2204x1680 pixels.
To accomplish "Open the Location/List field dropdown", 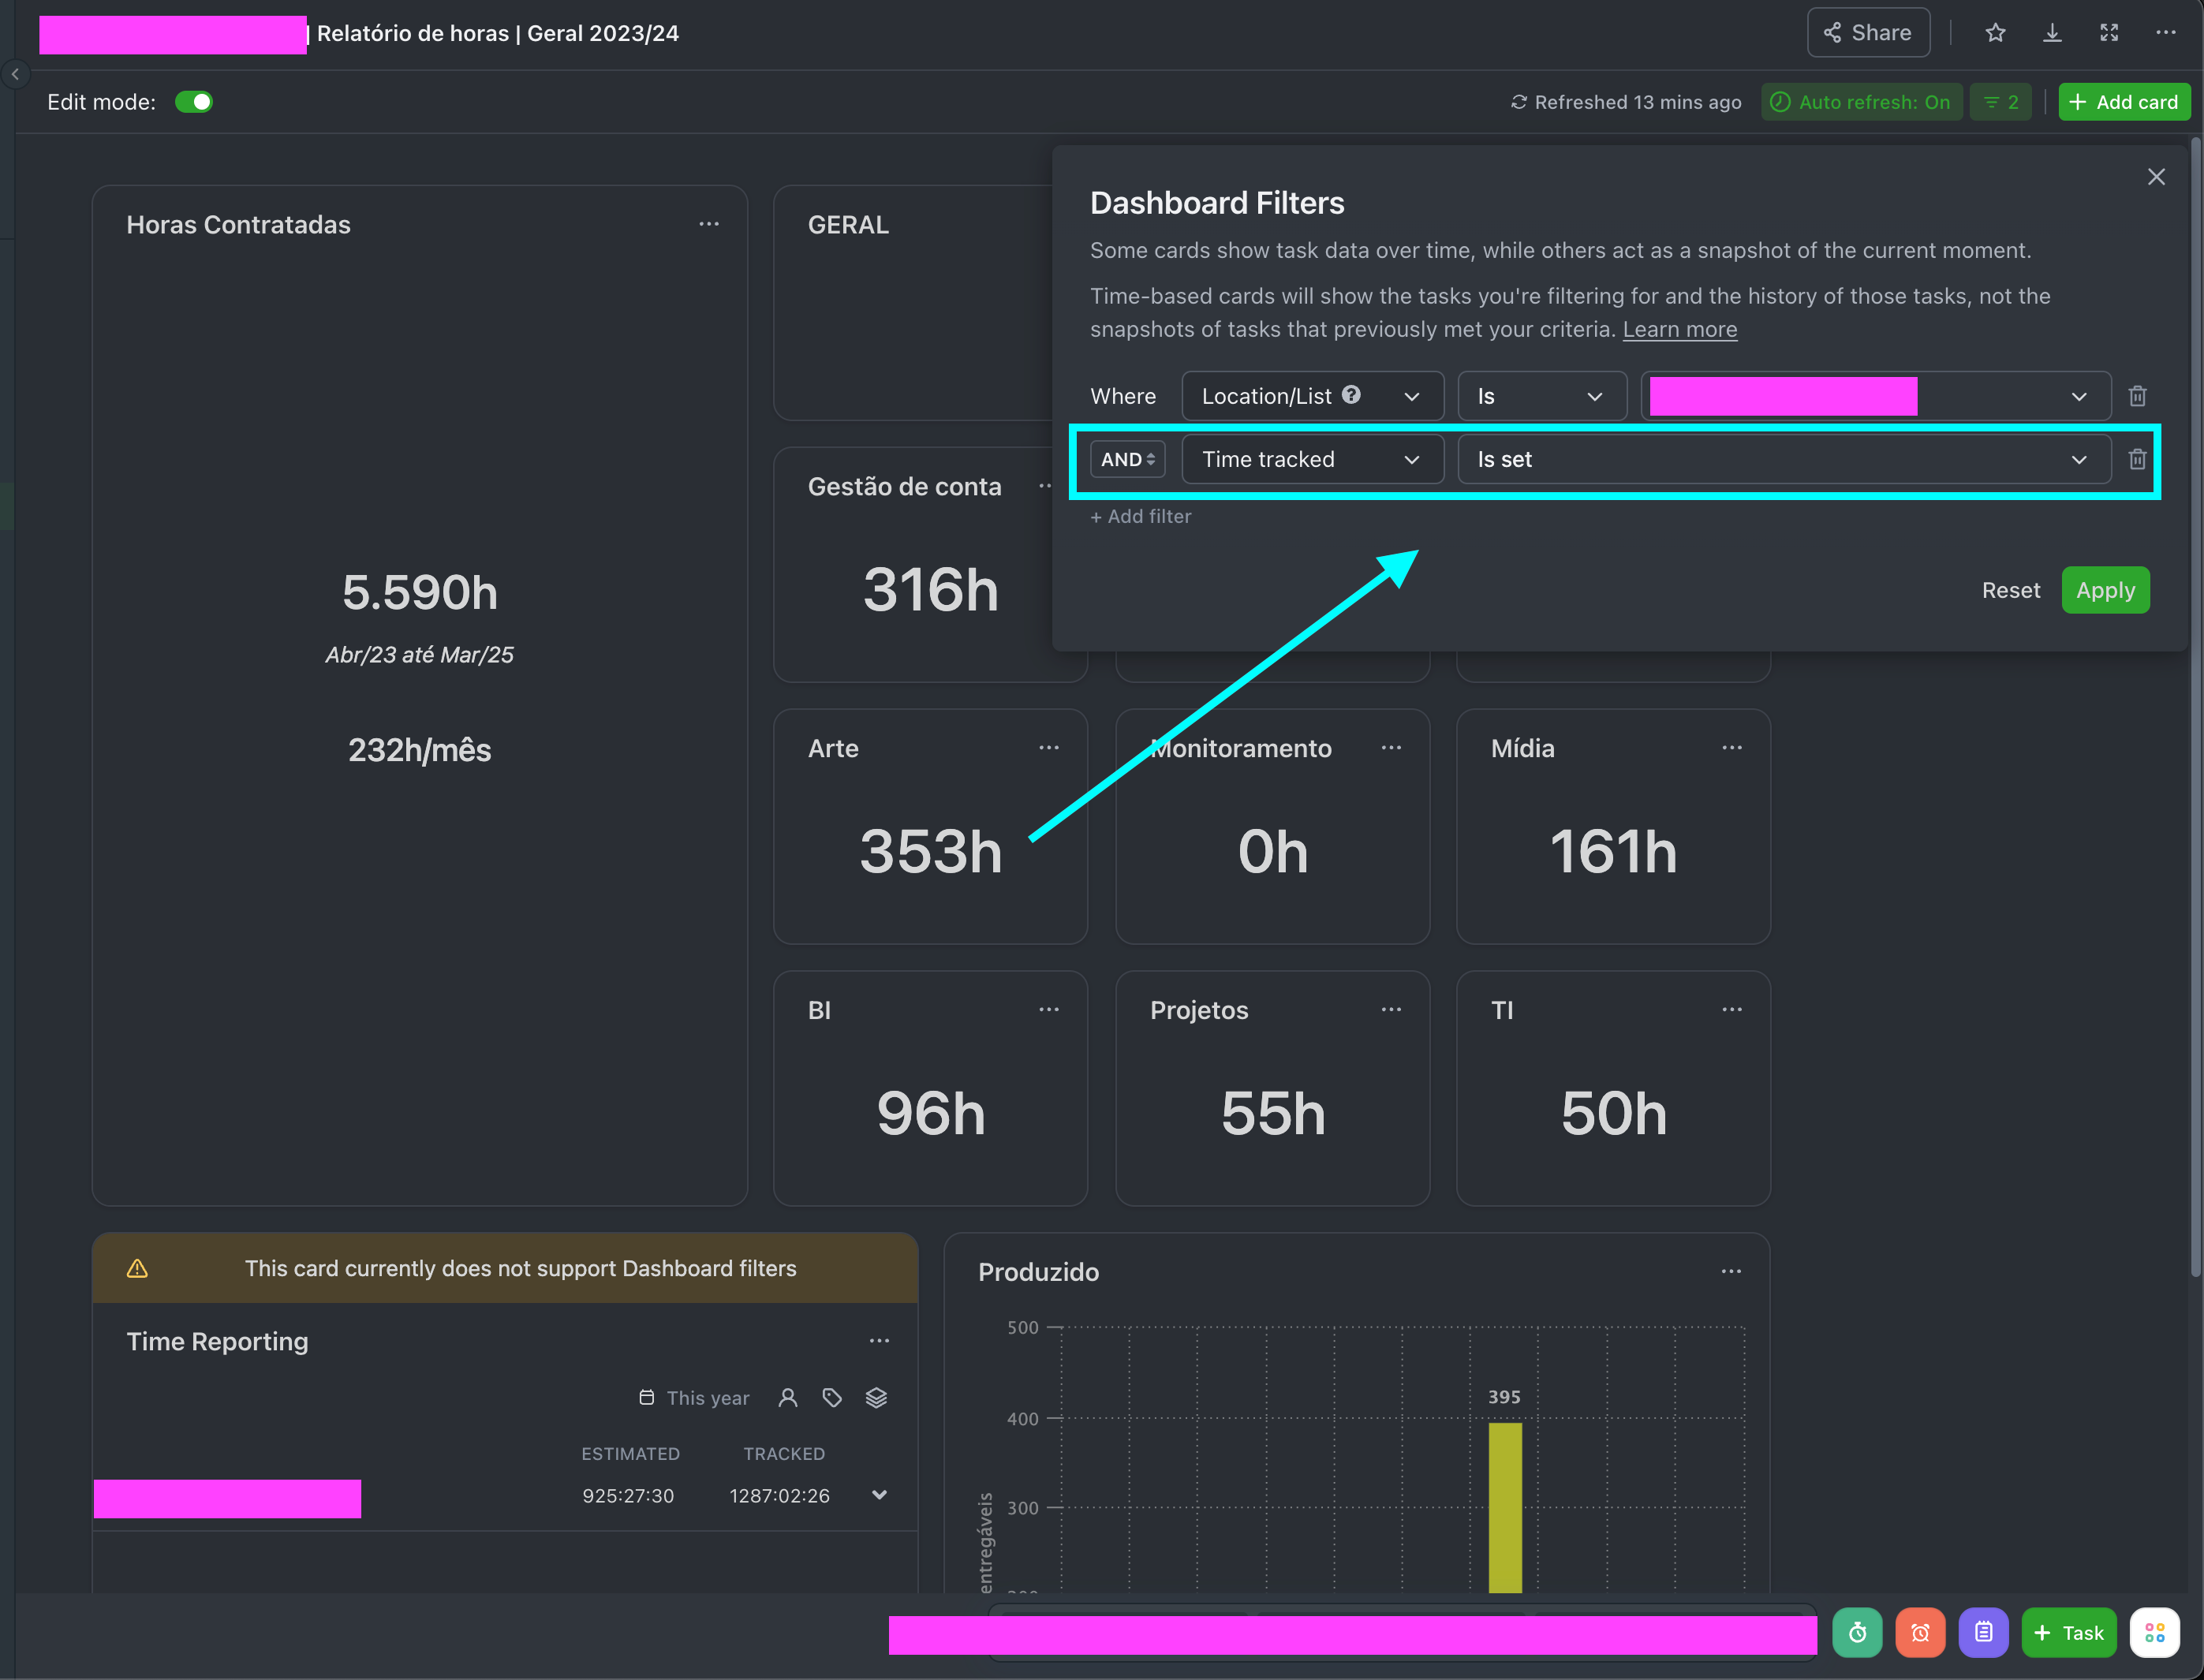I will pyautogui.click(x=1312, y=396).
